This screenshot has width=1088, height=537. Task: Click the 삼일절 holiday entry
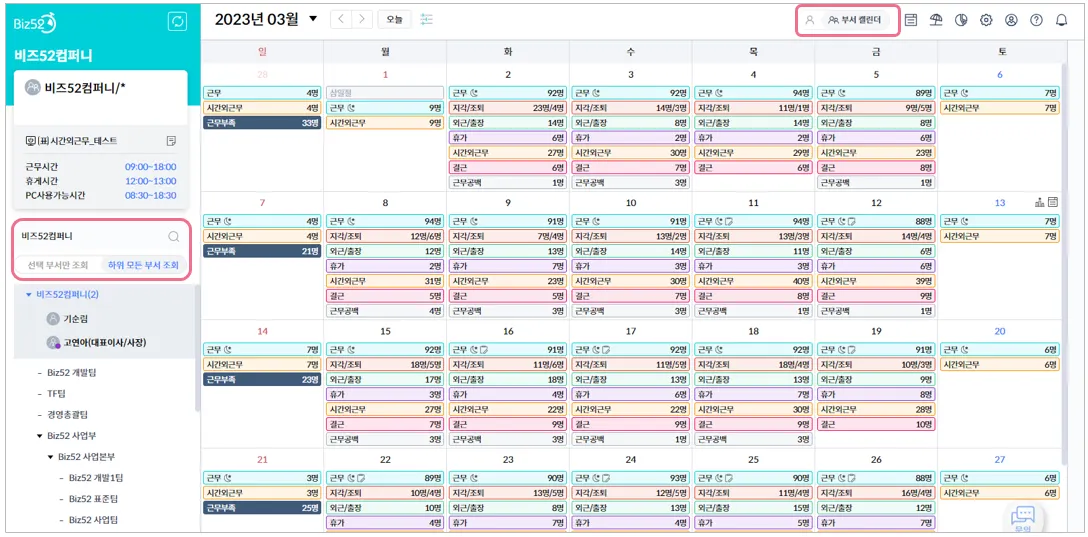pos(384,92)
